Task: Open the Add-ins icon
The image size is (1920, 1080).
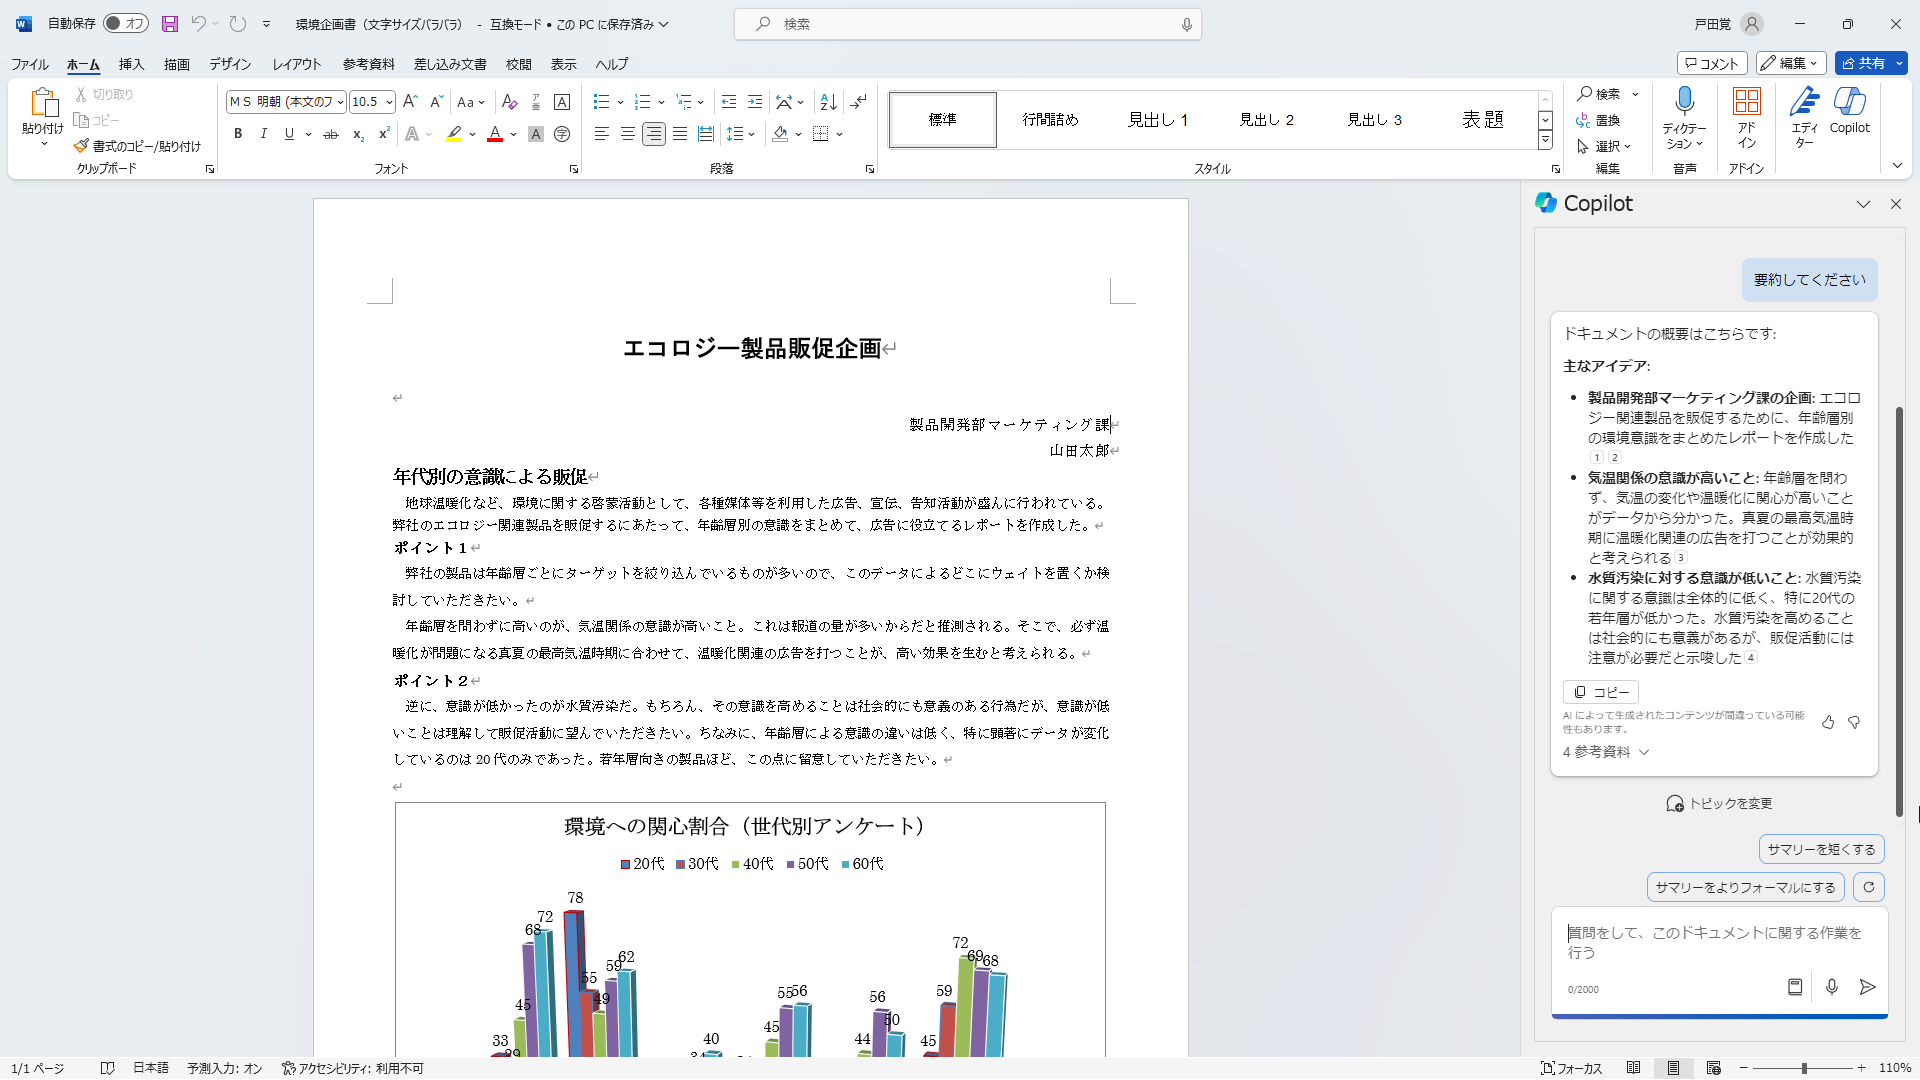Action: (1747, 101)
